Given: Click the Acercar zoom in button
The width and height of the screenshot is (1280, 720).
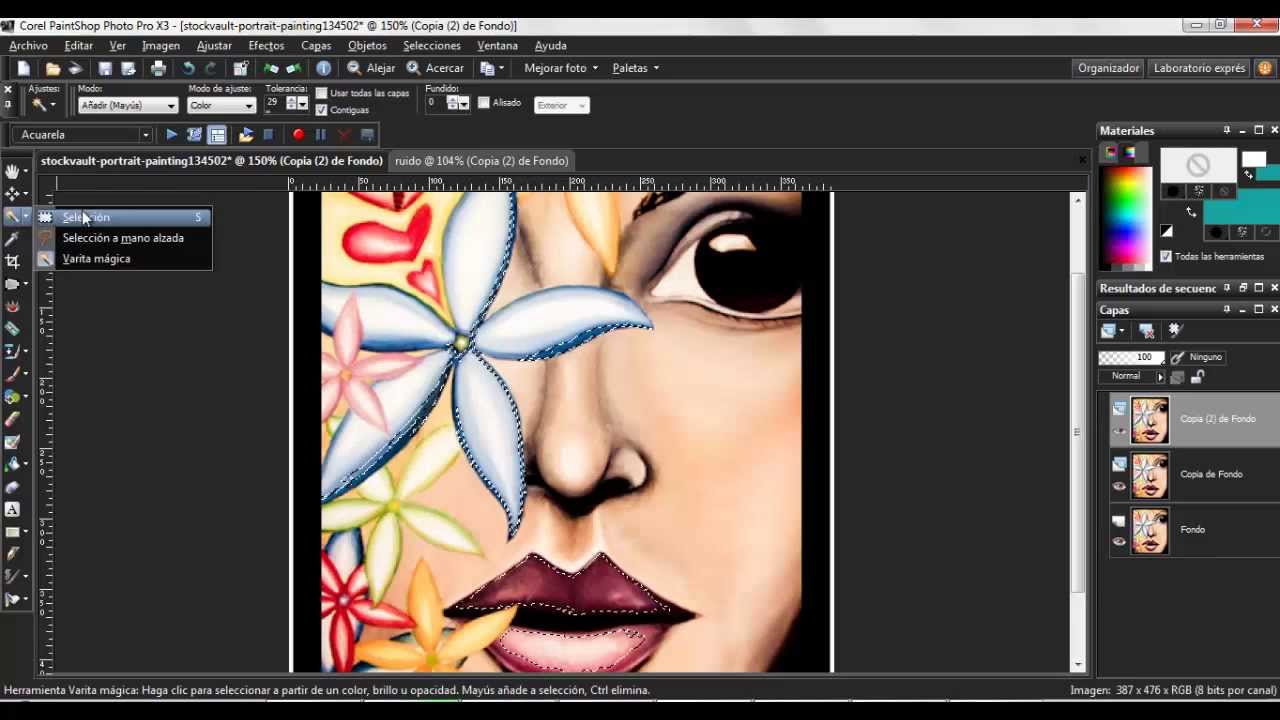Looking at the screenshot, I should pos(435,68).
